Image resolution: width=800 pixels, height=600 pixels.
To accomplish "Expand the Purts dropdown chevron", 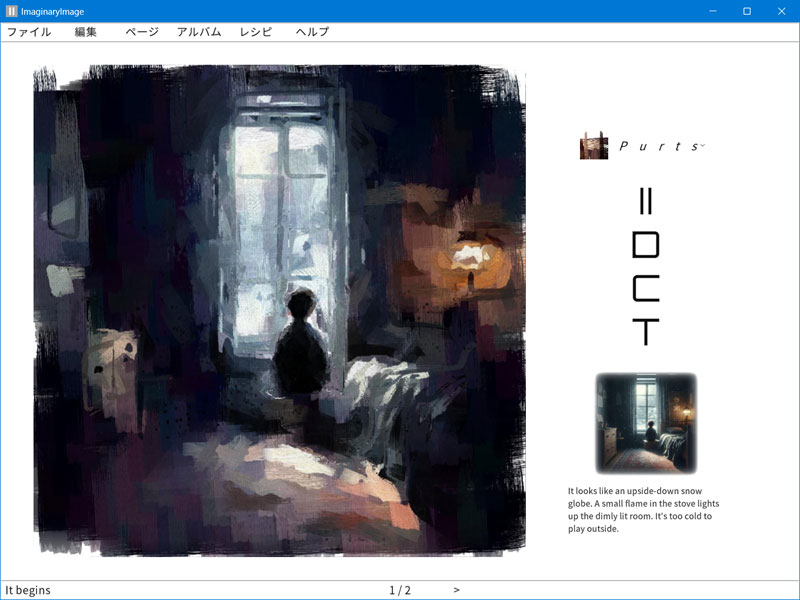I will (703, 146).
